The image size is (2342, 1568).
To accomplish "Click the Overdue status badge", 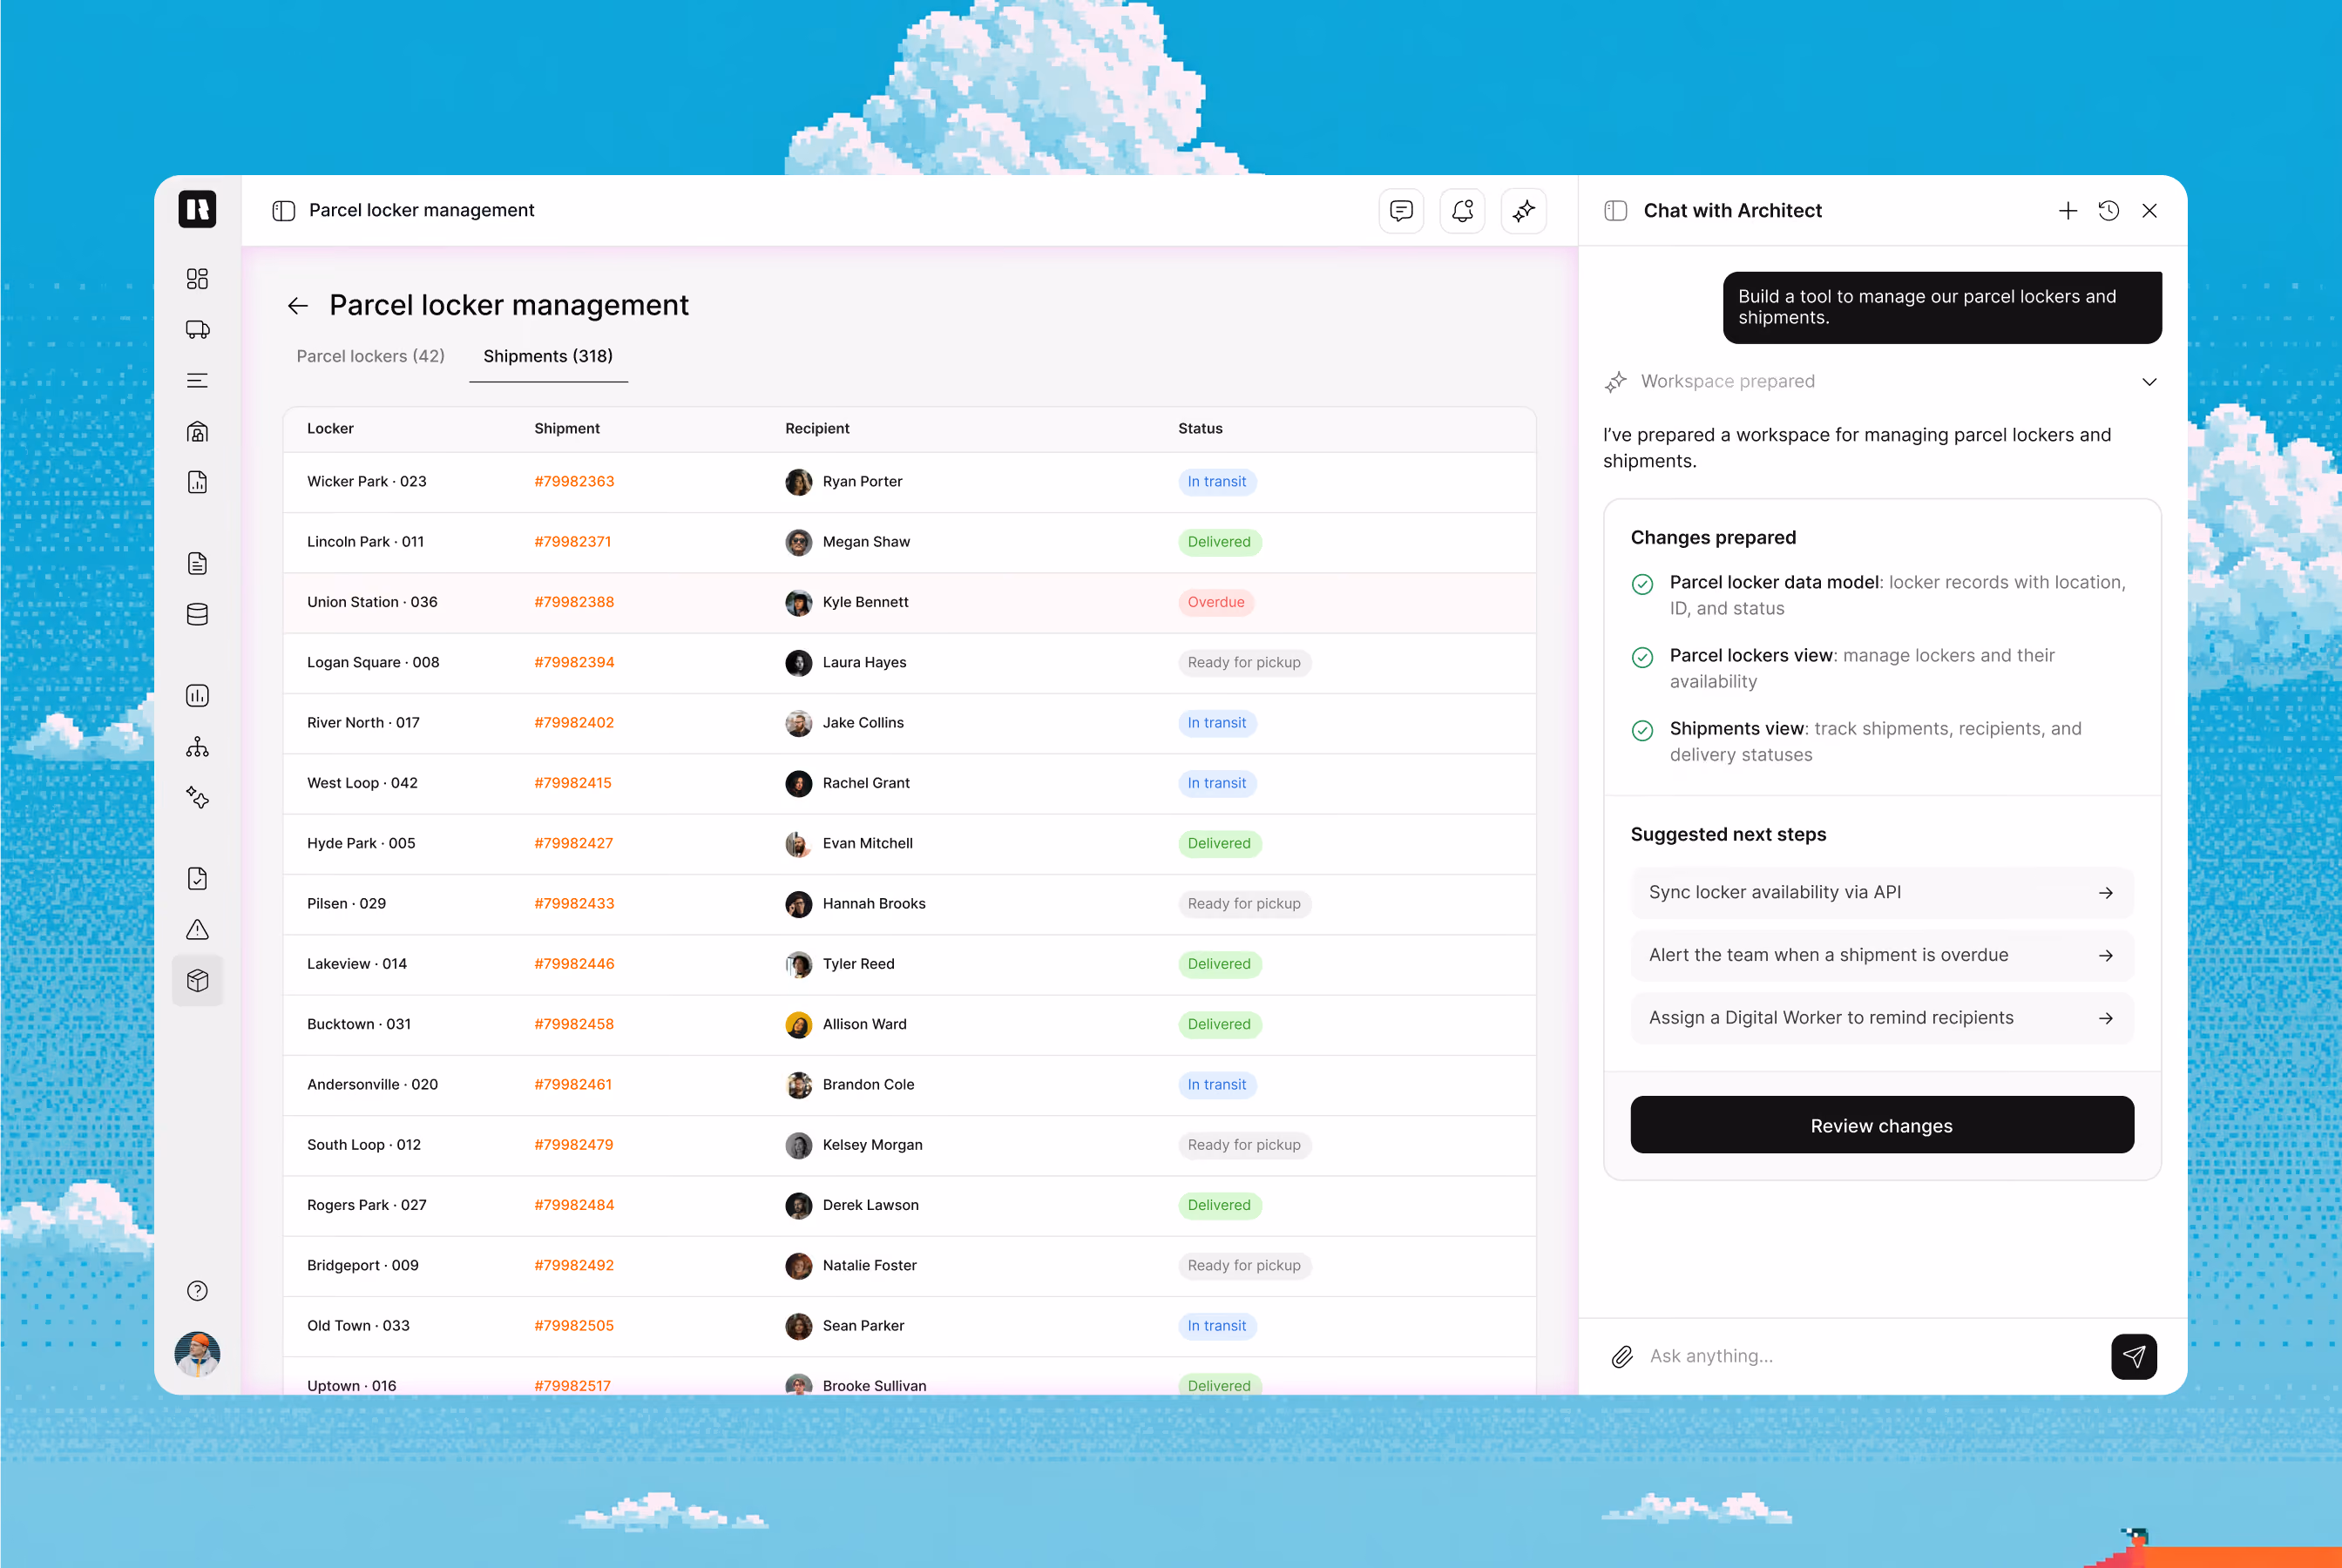I will coord(1216,603).
